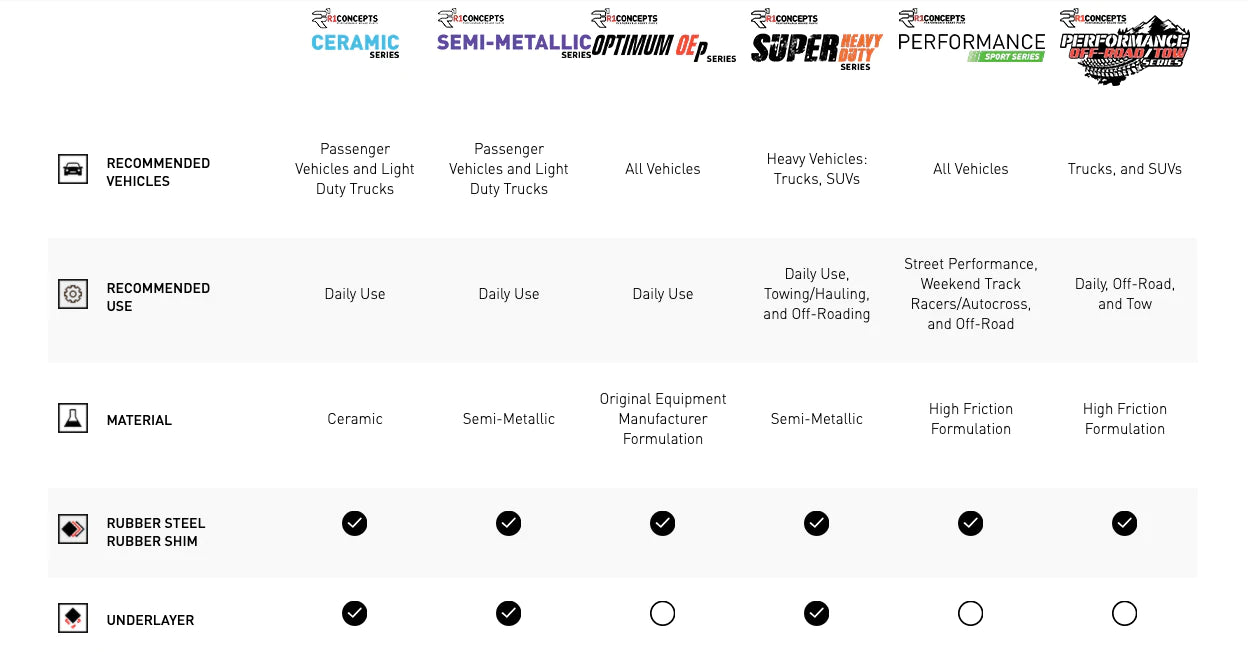The width and height of the screenshot is (1248, 652).
Task: Open the Performance Off-Road/Tow Series logo
Action: click(x=1125, y=46)
